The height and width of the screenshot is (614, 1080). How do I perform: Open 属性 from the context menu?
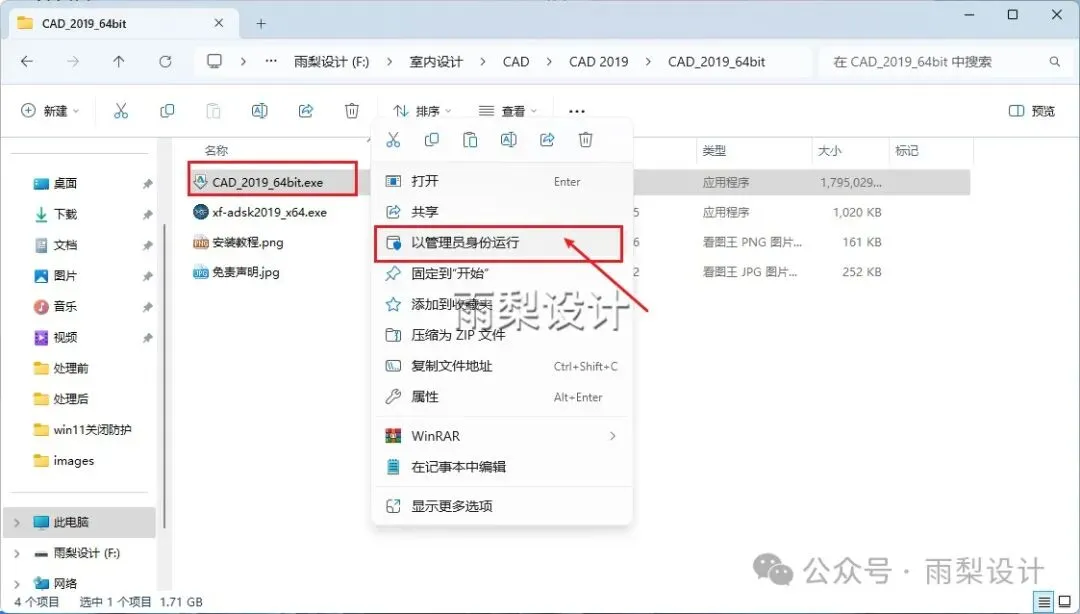tap(502, 397)
